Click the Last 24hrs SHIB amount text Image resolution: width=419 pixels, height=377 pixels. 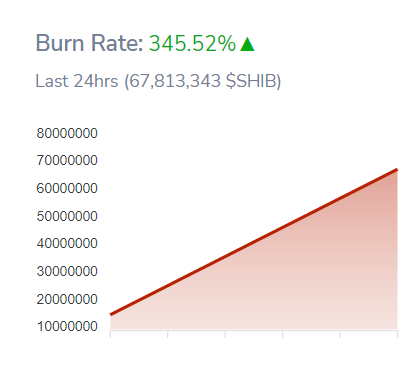(x=158, y=81)
